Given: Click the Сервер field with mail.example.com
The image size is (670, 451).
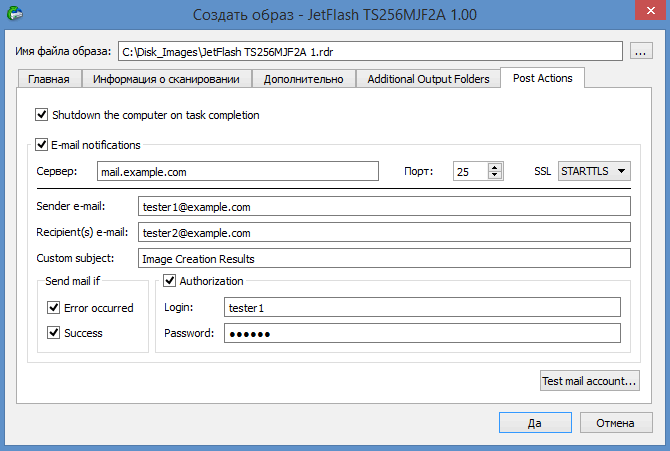Looking at the screenshot, I should pyautogui.click(x=238, y=171).
